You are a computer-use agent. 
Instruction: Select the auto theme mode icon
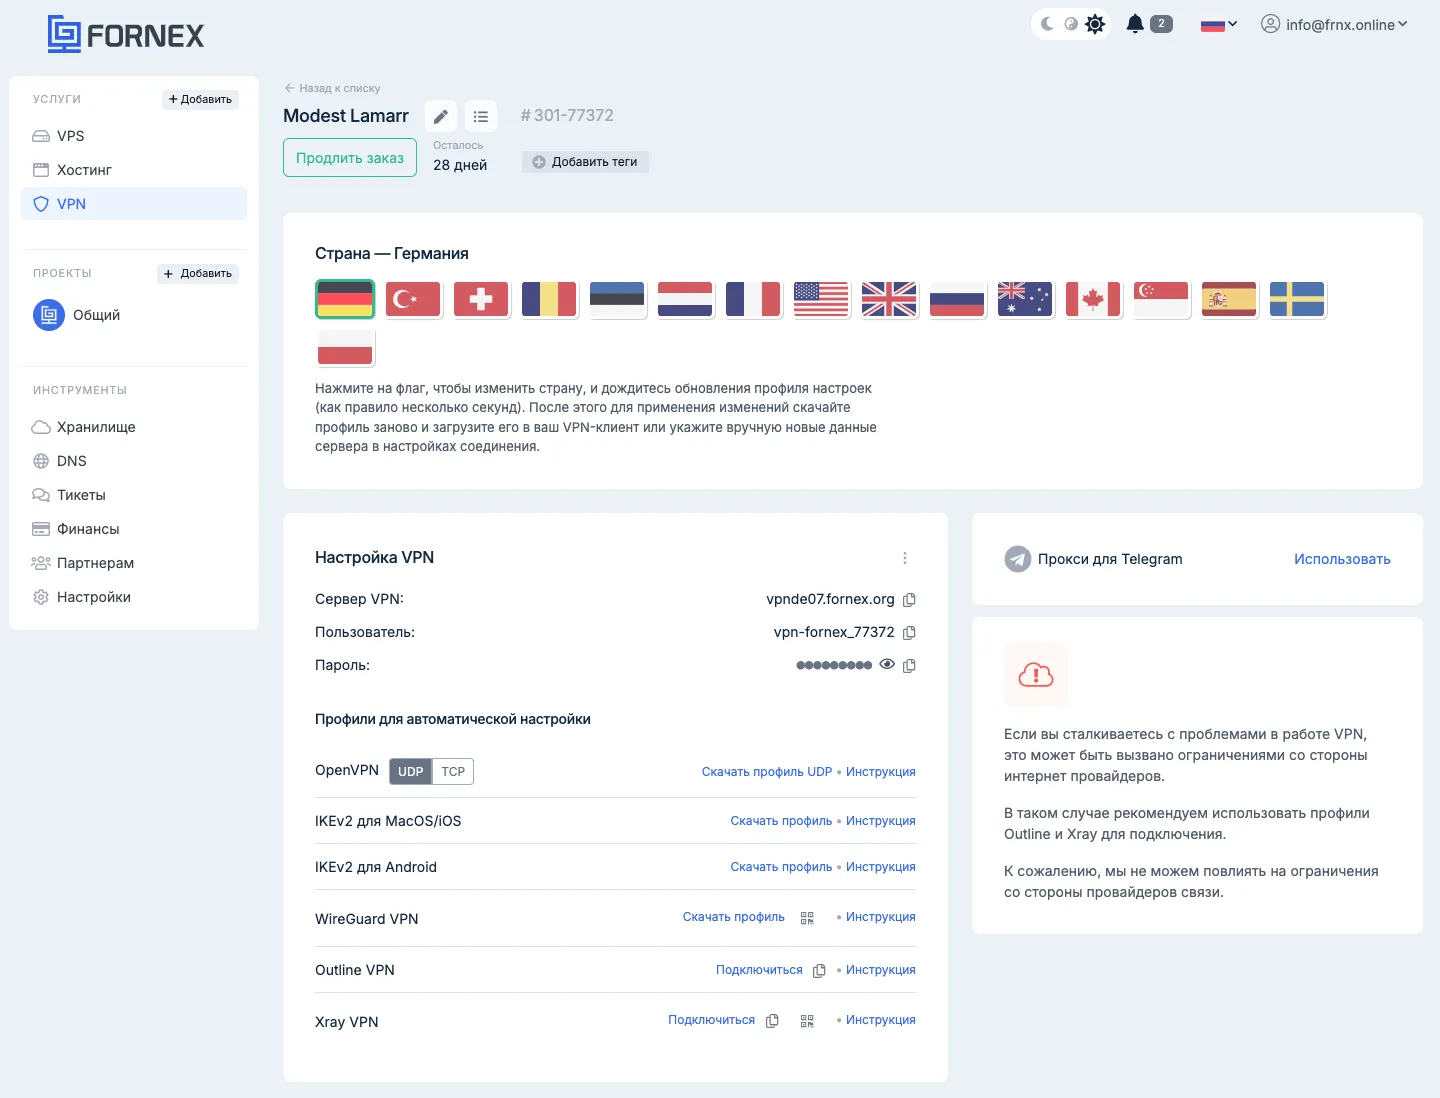[x=1071, y=24]
